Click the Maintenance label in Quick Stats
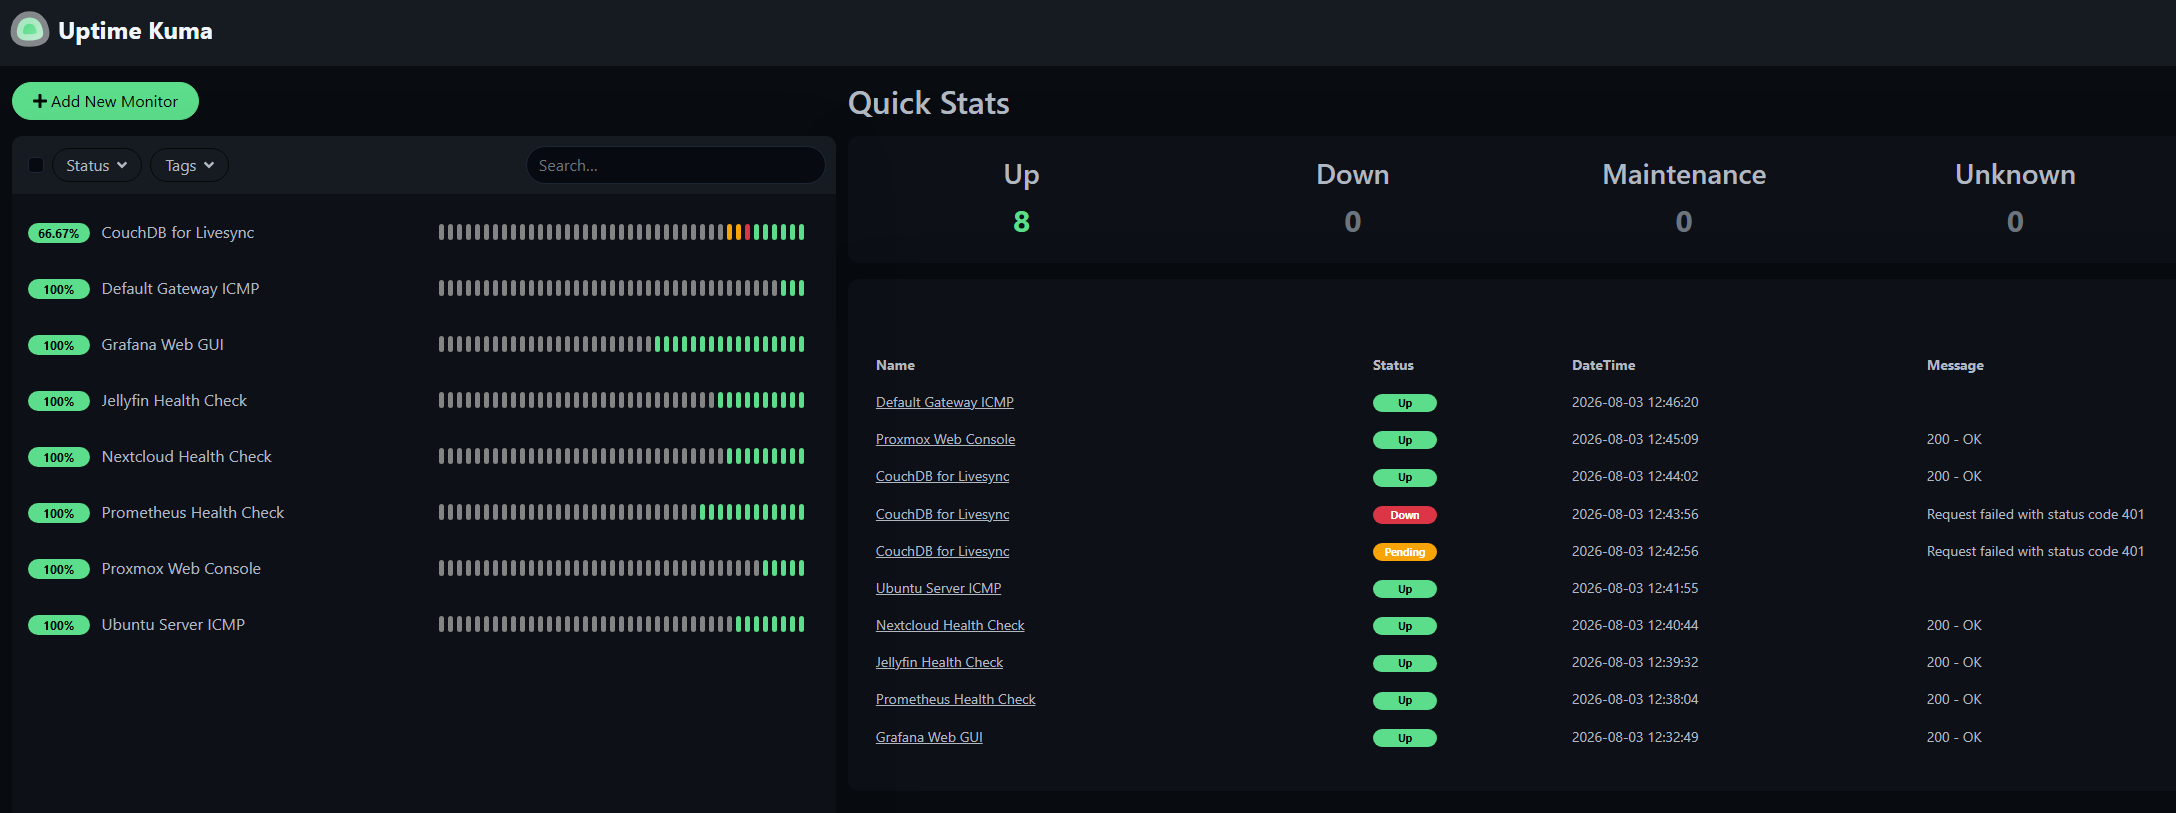The width and height of the screenshot is (2176, 813). 1684,174
